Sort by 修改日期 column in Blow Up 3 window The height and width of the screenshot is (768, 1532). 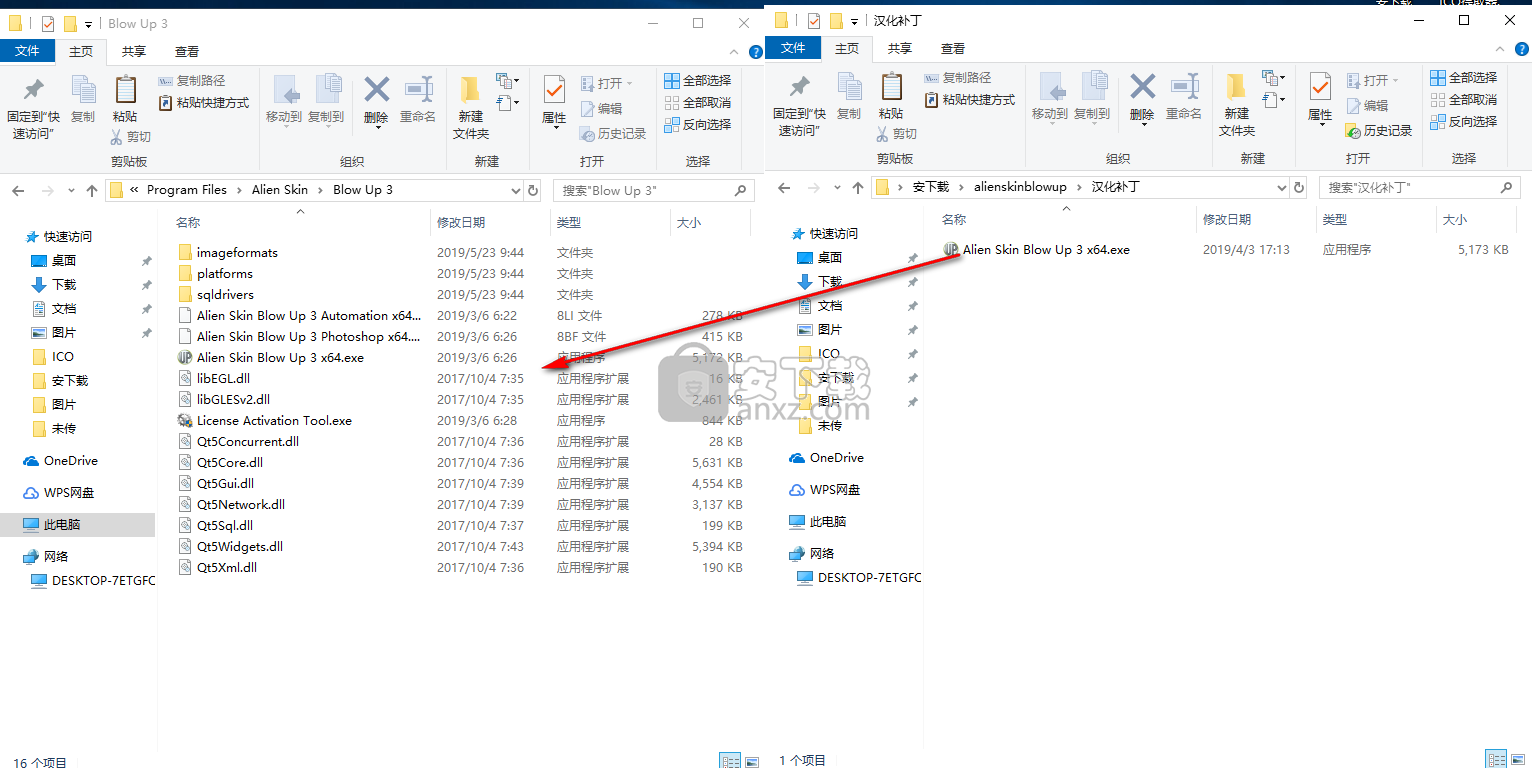(461, 222)
